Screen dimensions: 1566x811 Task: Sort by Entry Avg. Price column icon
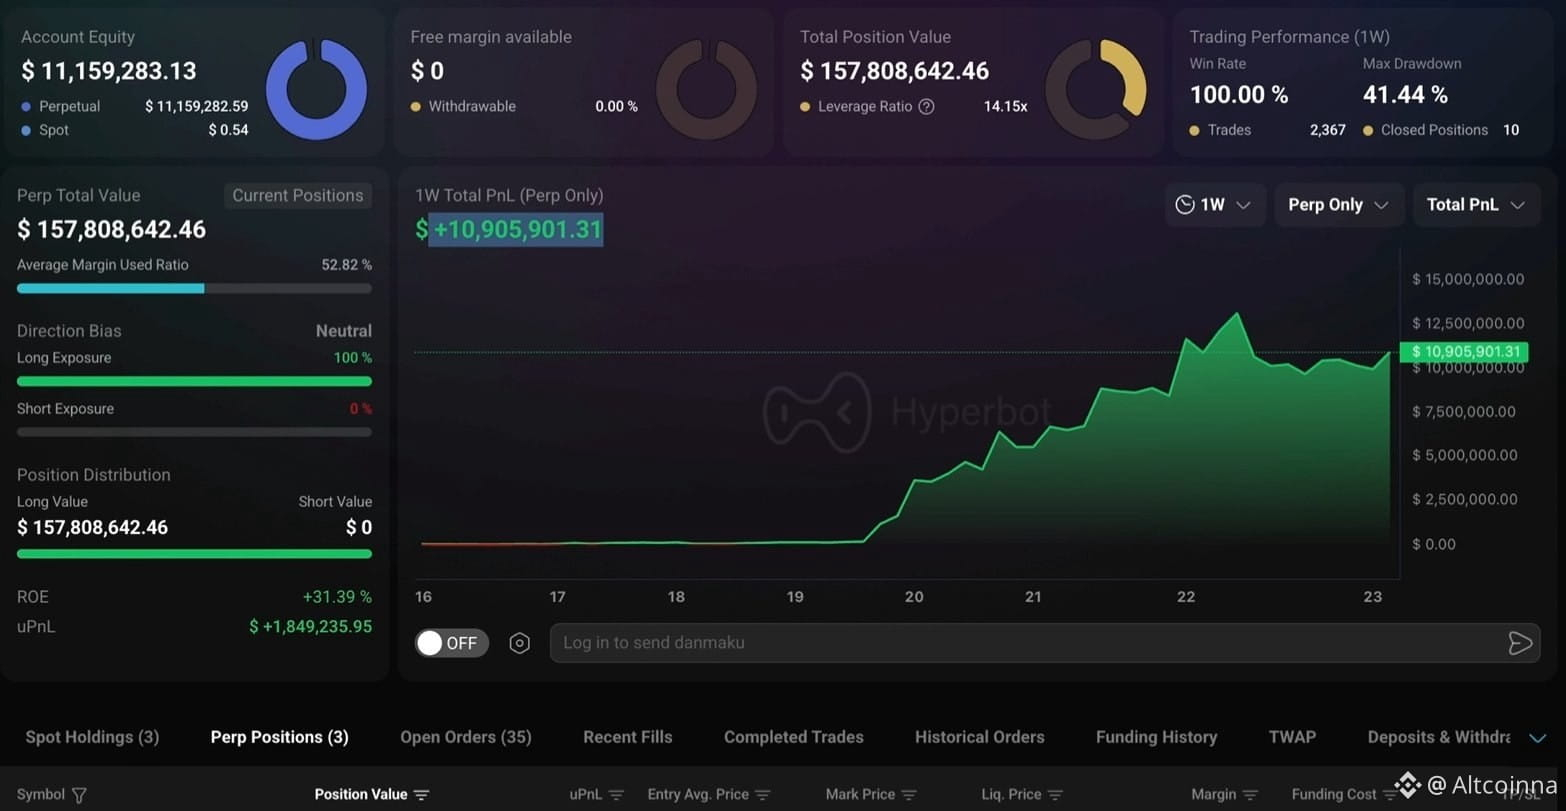[x=763, y=795]
